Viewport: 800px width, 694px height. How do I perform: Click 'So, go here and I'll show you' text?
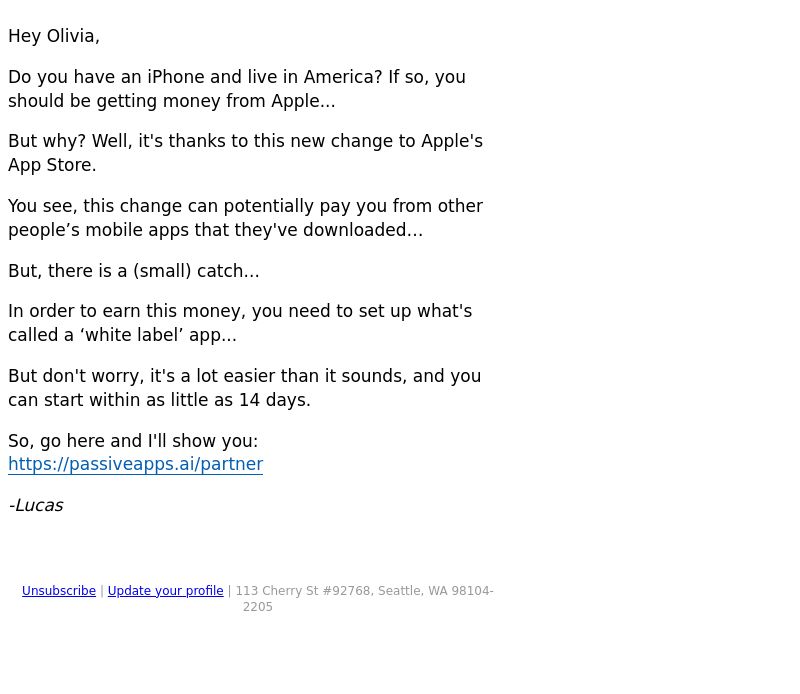click(133, 441)
